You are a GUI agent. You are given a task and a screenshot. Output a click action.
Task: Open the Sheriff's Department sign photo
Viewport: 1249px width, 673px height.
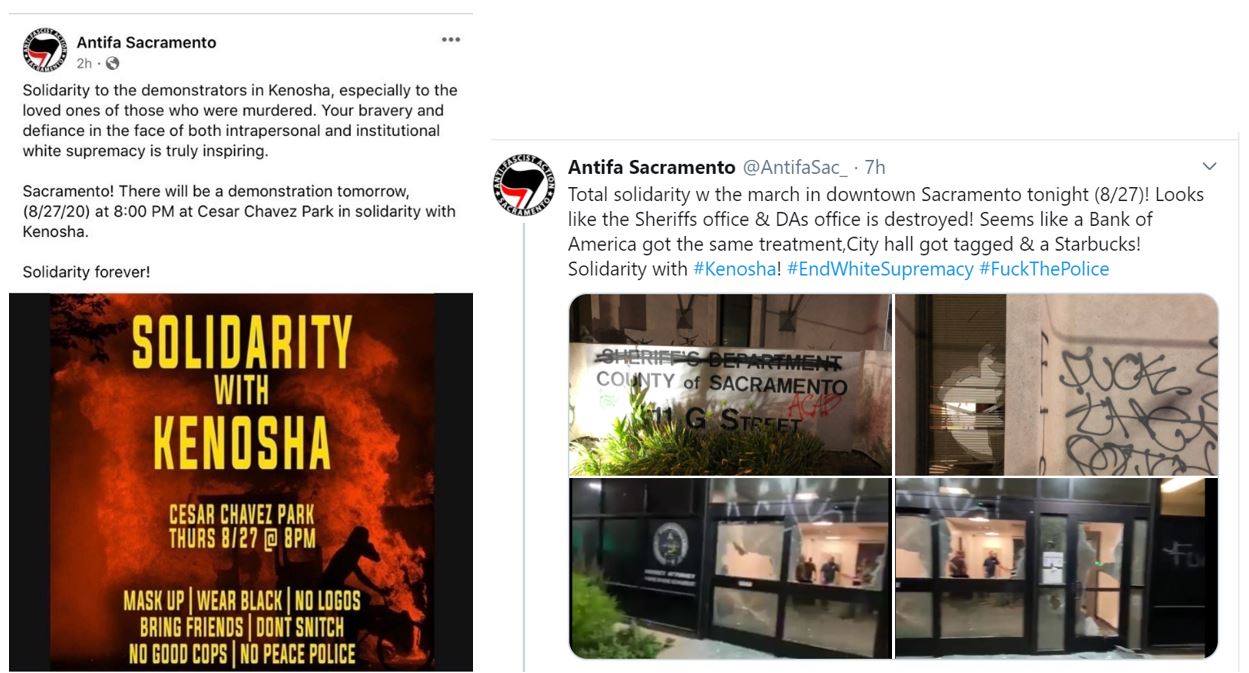tap(730, 384)
